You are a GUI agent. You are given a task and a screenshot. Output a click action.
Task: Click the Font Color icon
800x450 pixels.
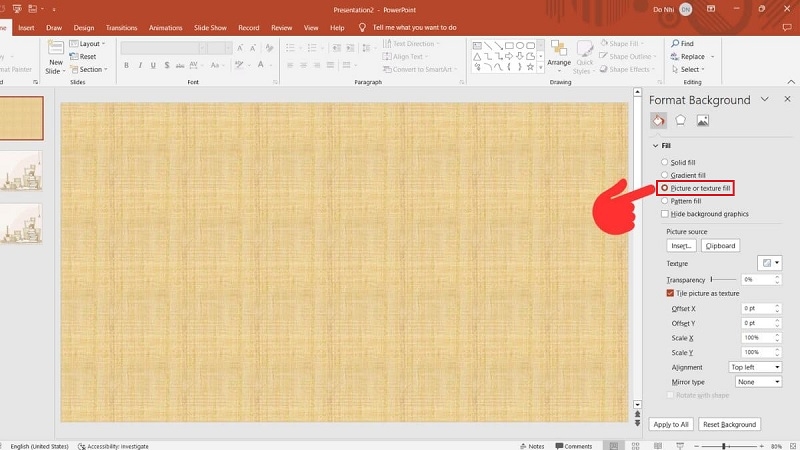tap(261, 65)
